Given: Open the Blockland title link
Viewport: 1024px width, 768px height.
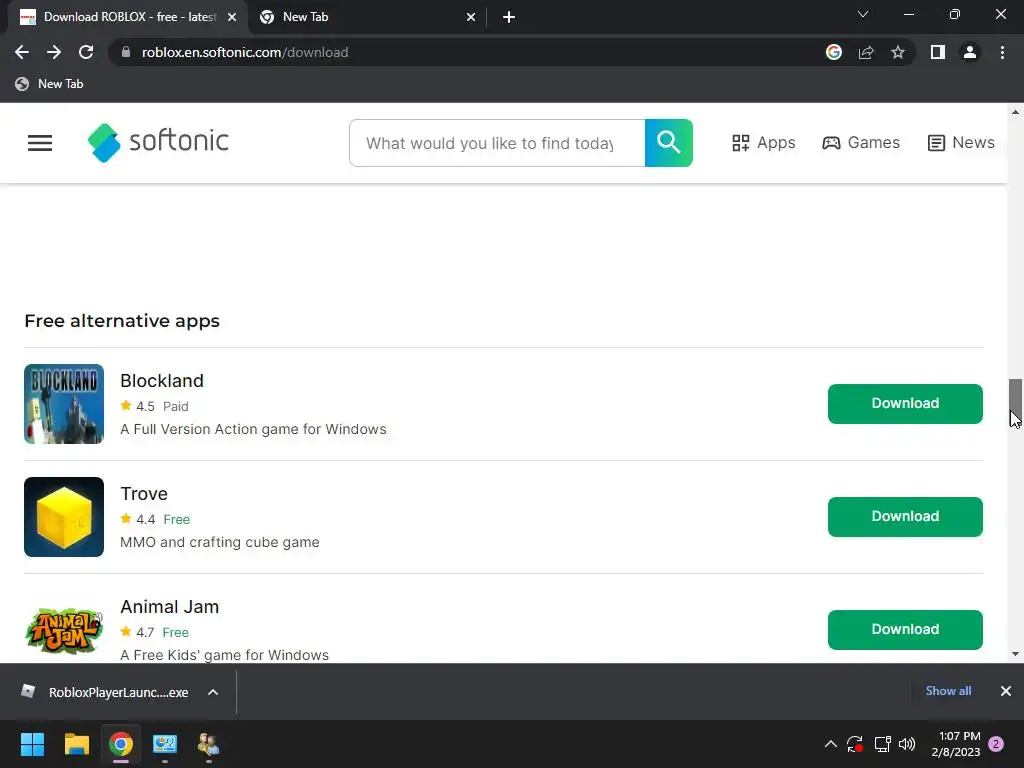Looking at the screenshot, I should [x=162, y=381].
